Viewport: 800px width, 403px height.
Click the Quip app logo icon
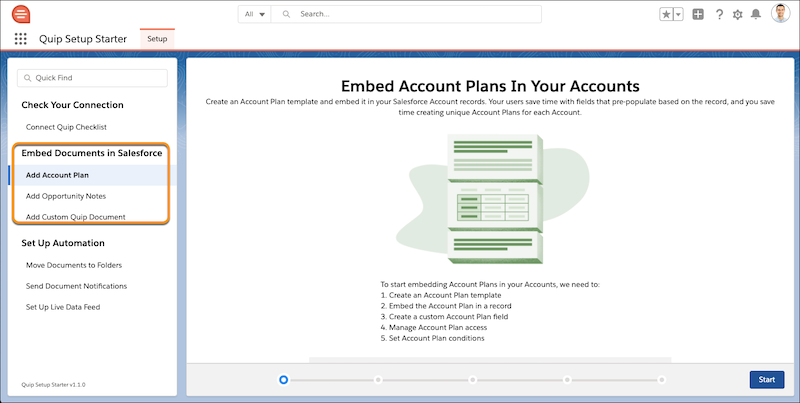click(21, 14)
